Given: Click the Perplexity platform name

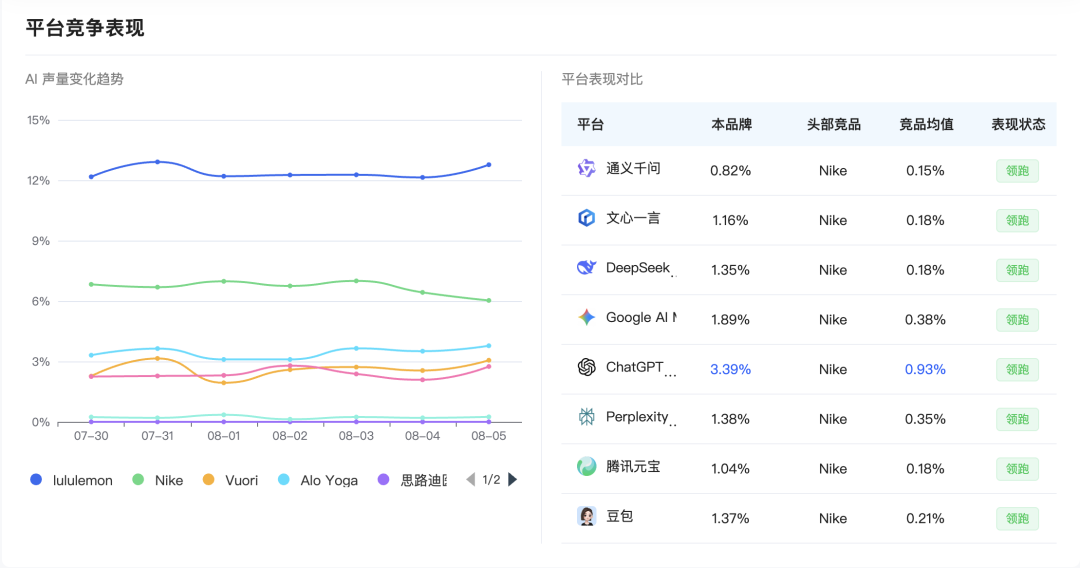Looking at the screenshot, I should tap(637, 417).
